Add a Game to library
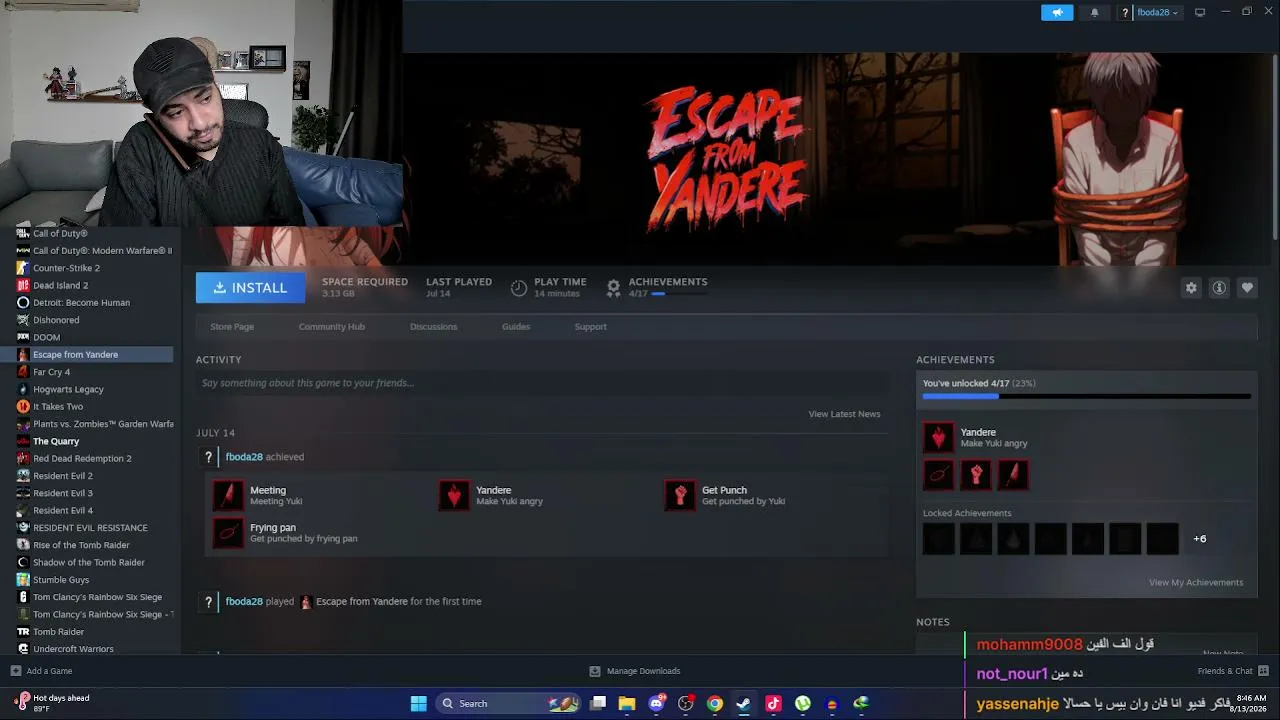 (x=41, y=671)
